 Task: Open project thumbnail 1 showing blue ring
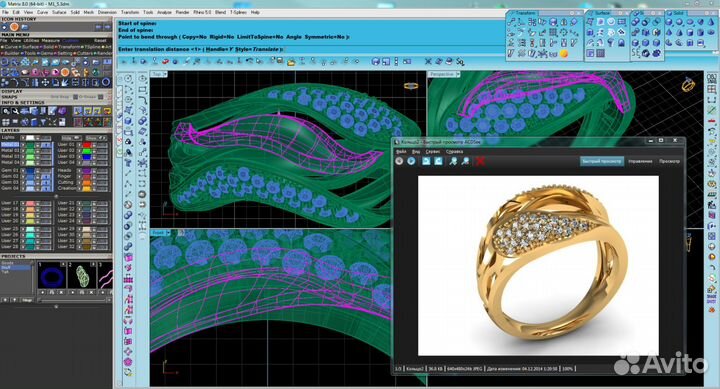(51, 276)
